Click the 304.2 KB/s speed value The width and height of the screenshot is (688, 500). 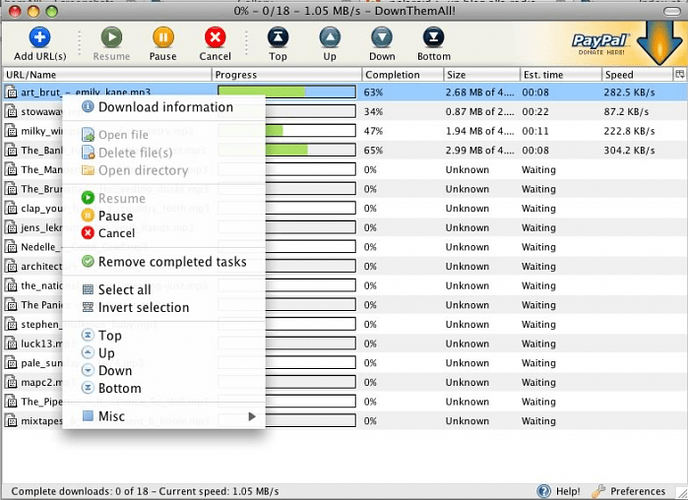(629, 150)
